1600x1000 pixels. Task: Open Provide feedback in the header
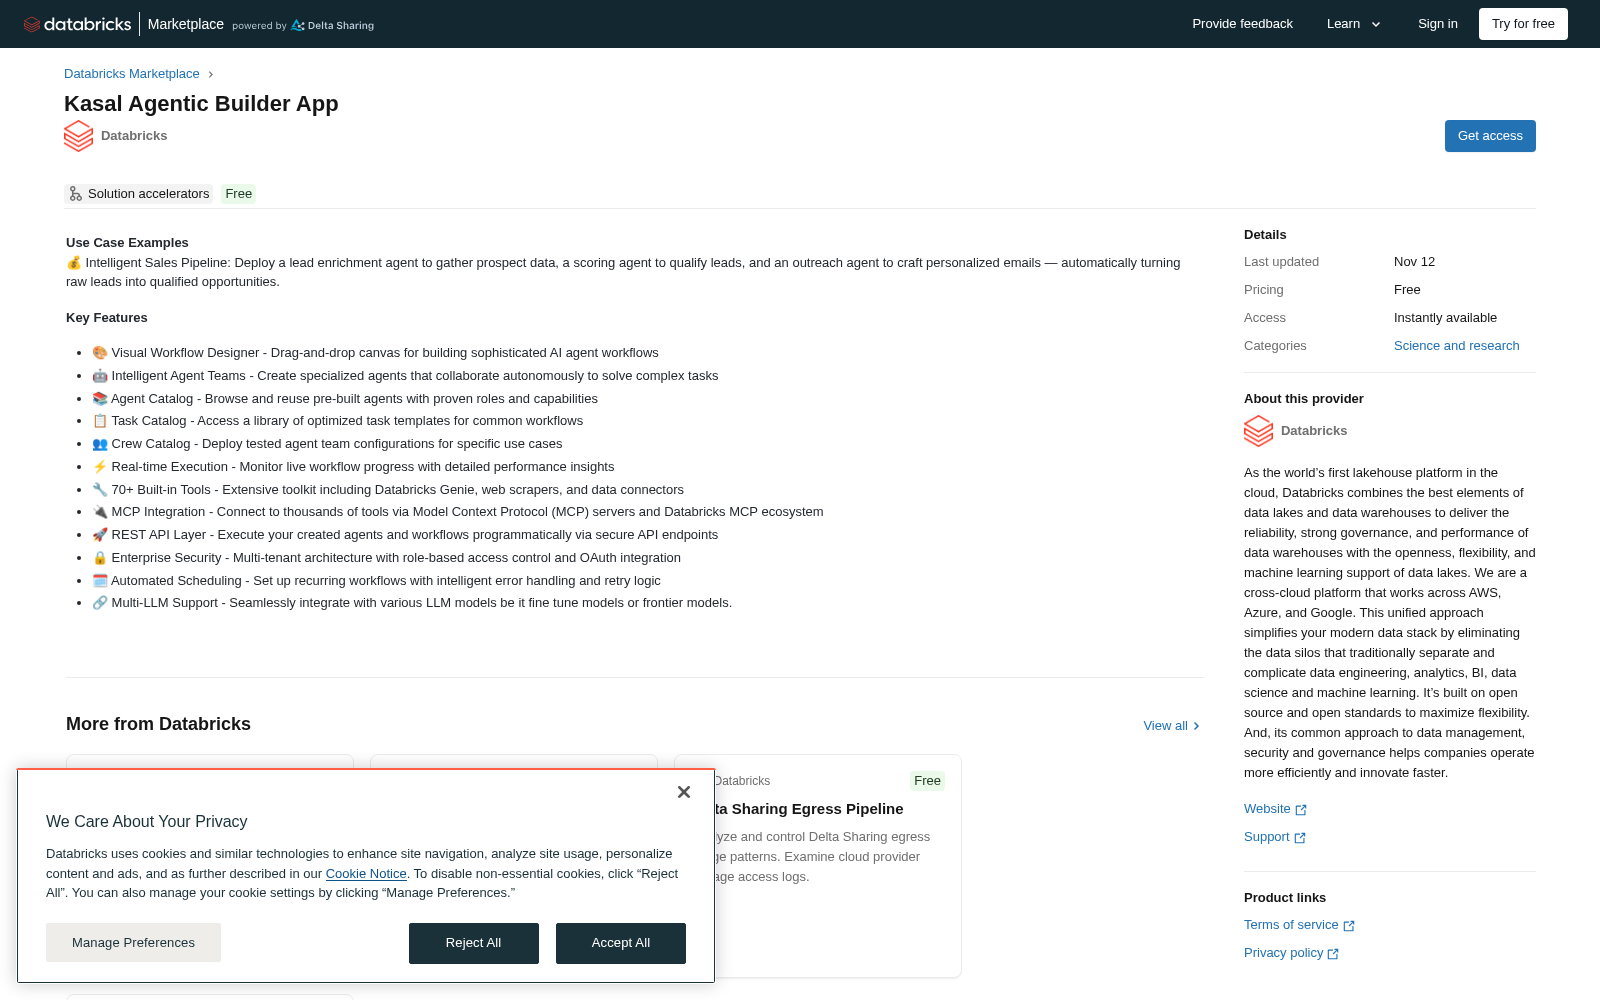pyautogui.click(x=1242, y=24)
